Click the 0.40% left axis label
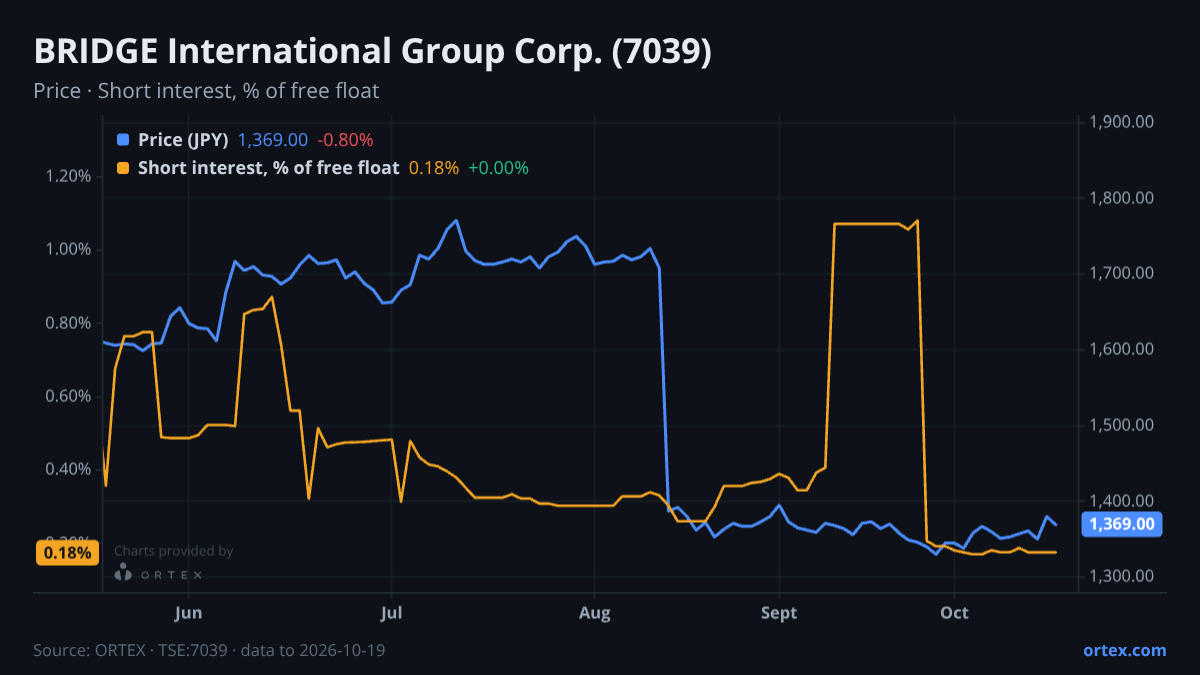 69,469
